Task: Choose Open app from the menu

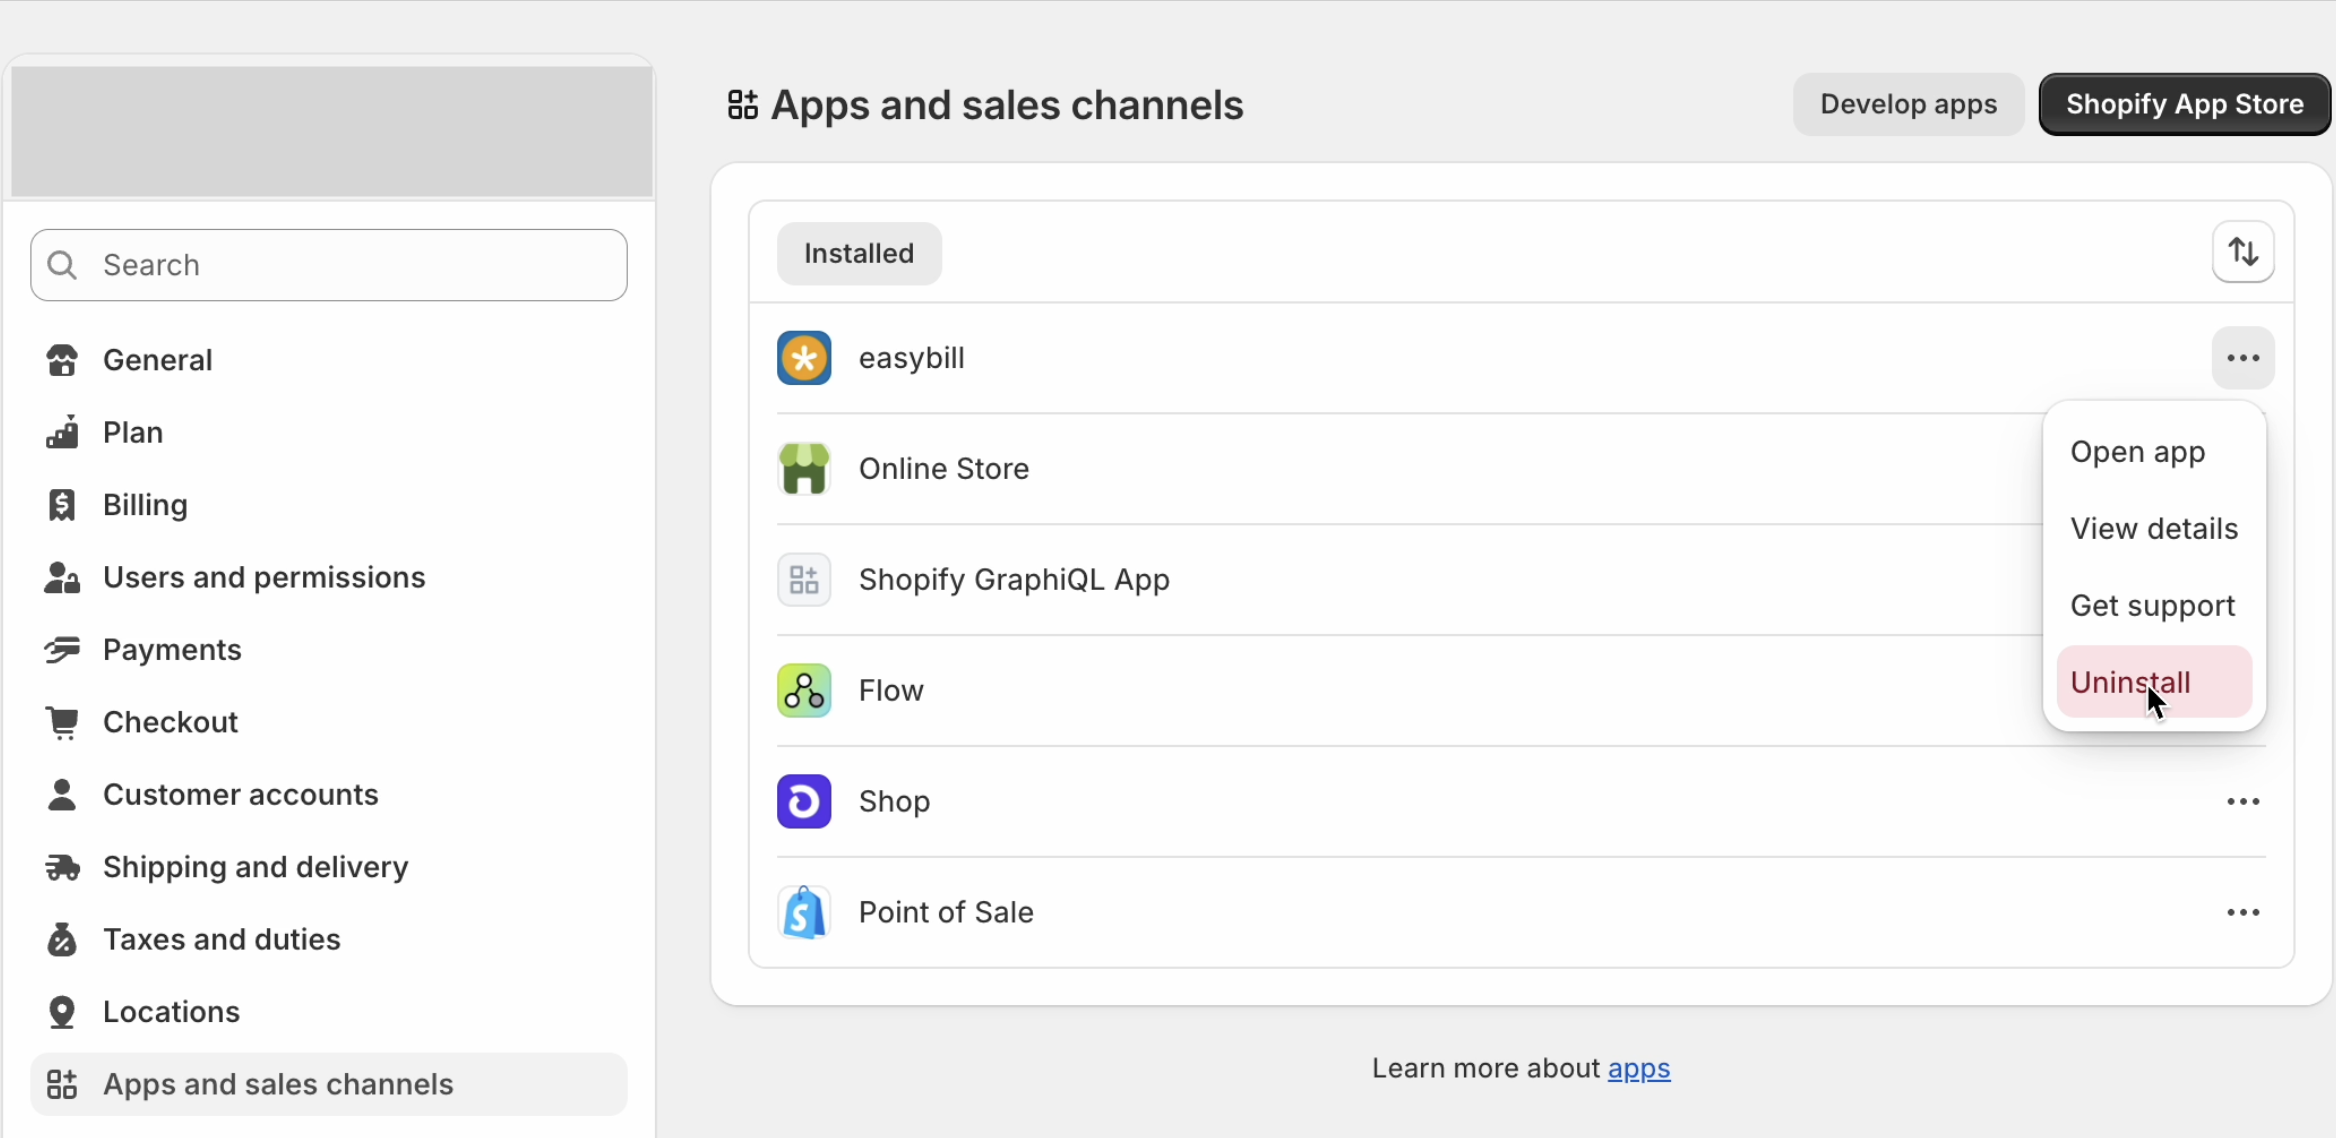Action: pos(2154,452)
